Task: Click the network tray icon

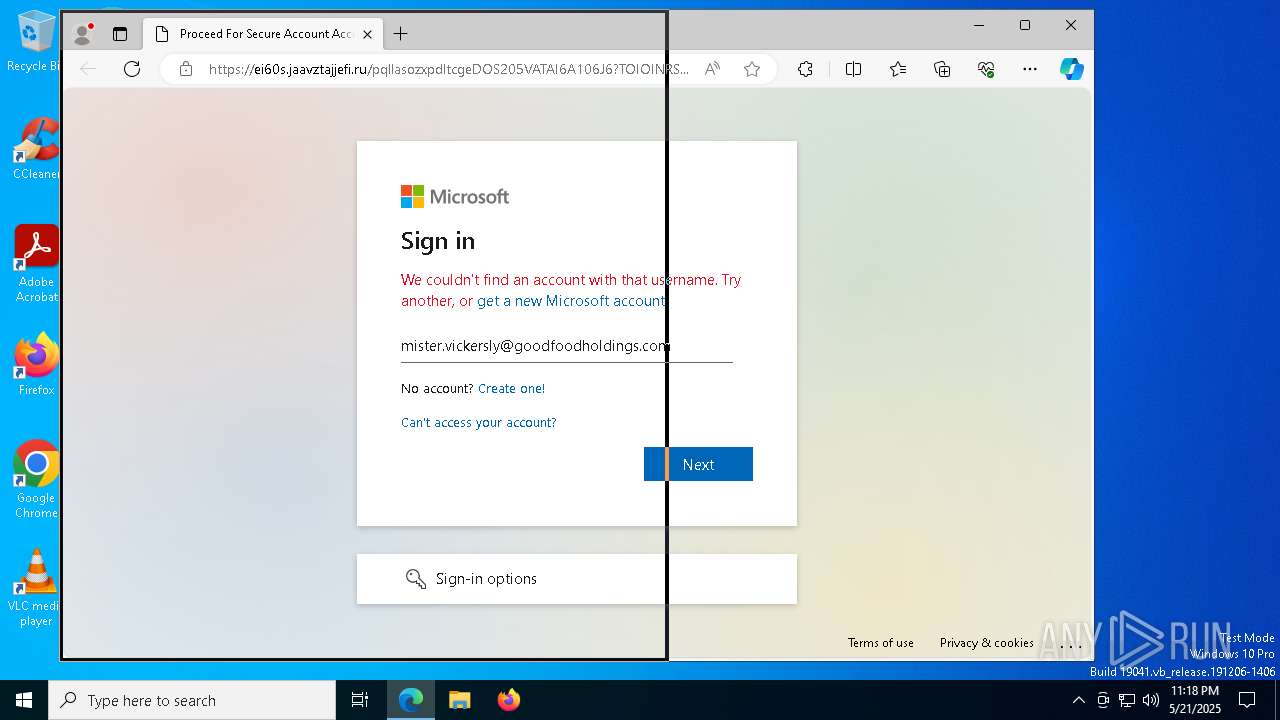Action: pyautogui.click(x=1127, y=700)
